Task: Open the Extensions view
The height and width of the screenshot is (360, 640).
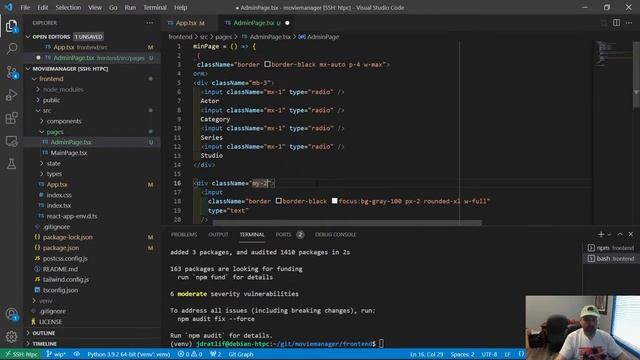Action: tap(11, 118)
